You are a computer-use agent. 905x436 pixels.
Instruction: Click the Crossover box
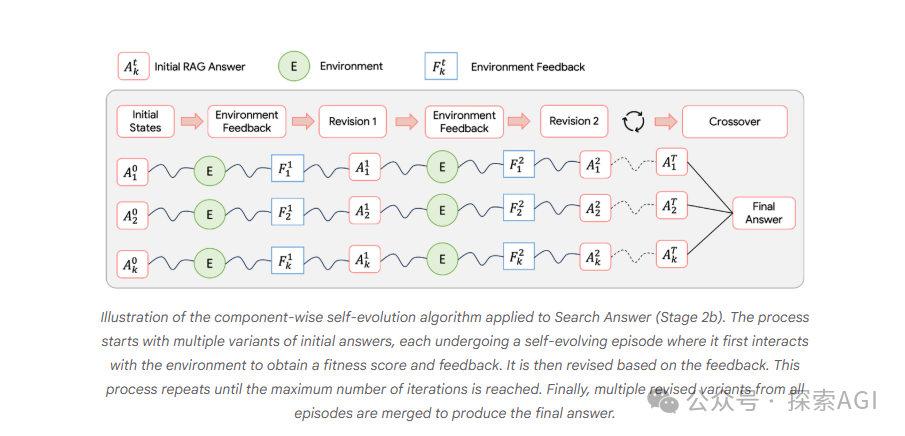point(734,121)
